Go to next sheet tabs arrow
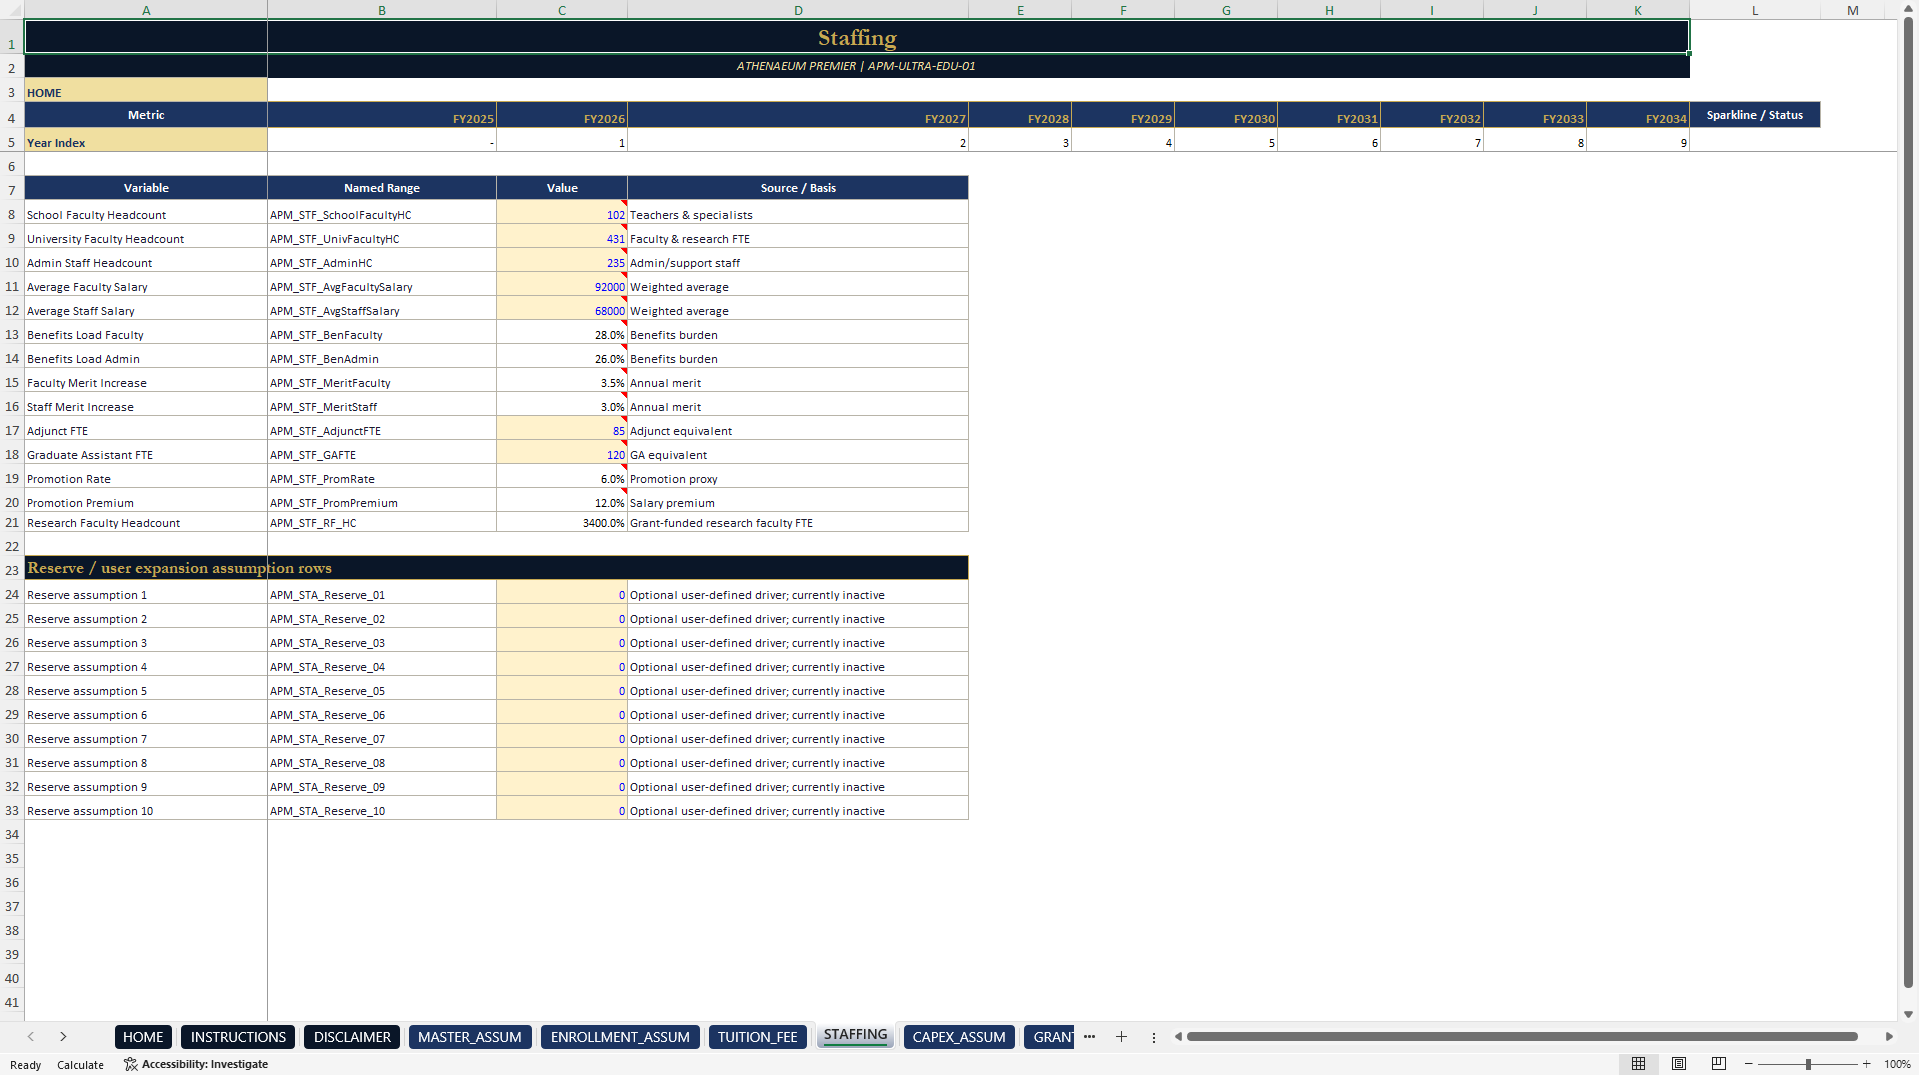1919x1075 pixels. pyautogui.click(x=63, y=1037)
